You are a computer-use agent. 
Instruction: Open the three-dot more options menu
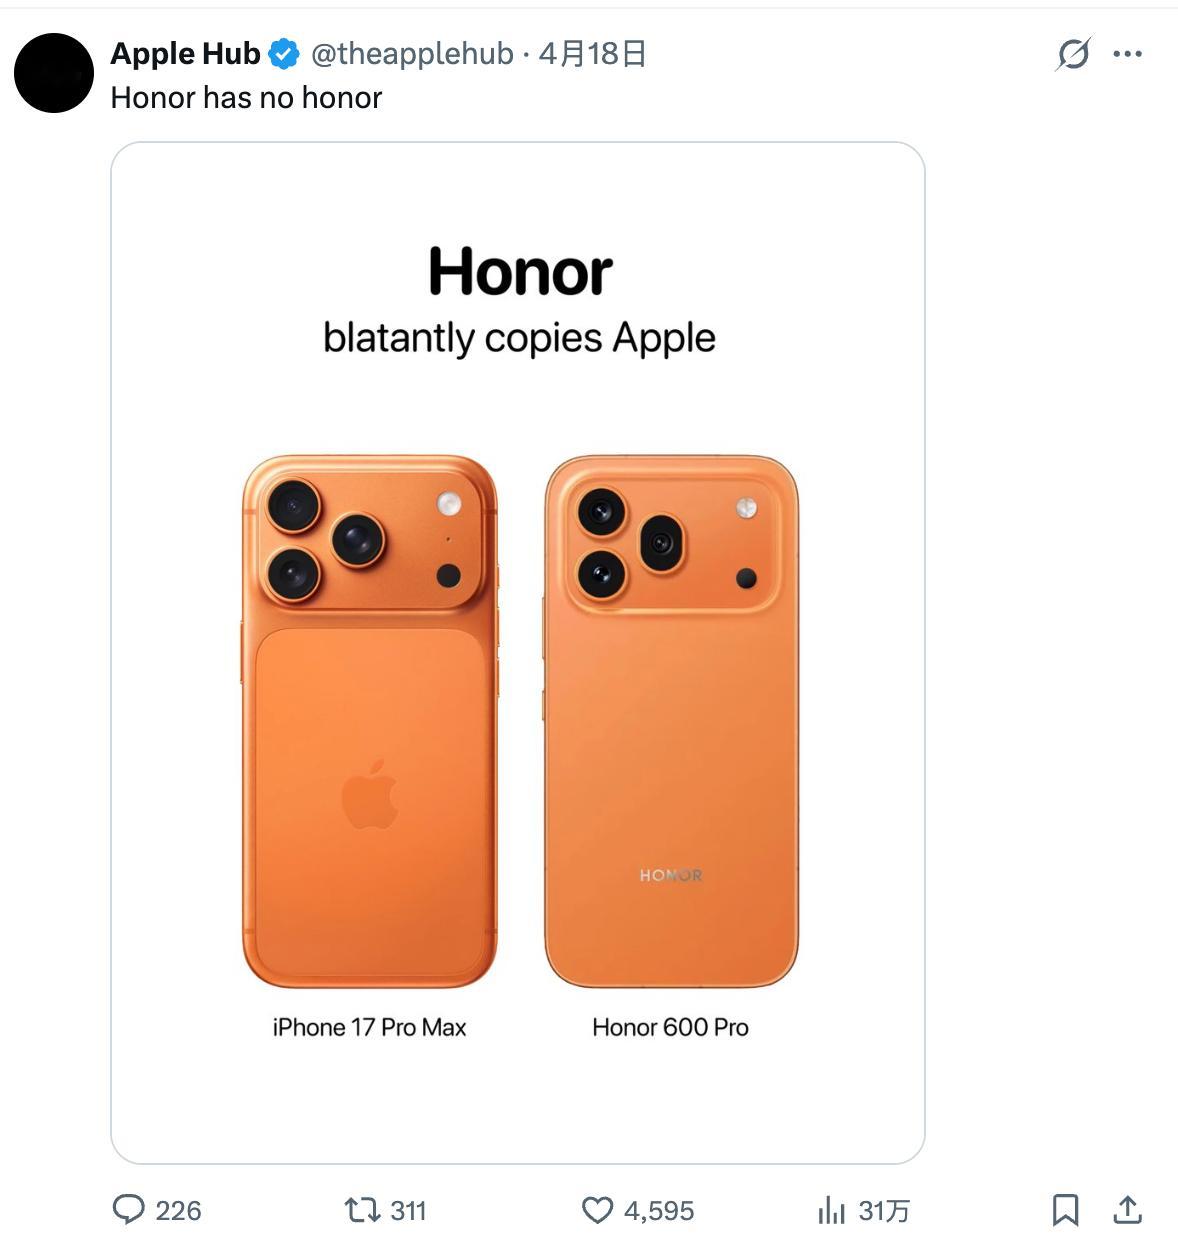tap(1127, 54)
